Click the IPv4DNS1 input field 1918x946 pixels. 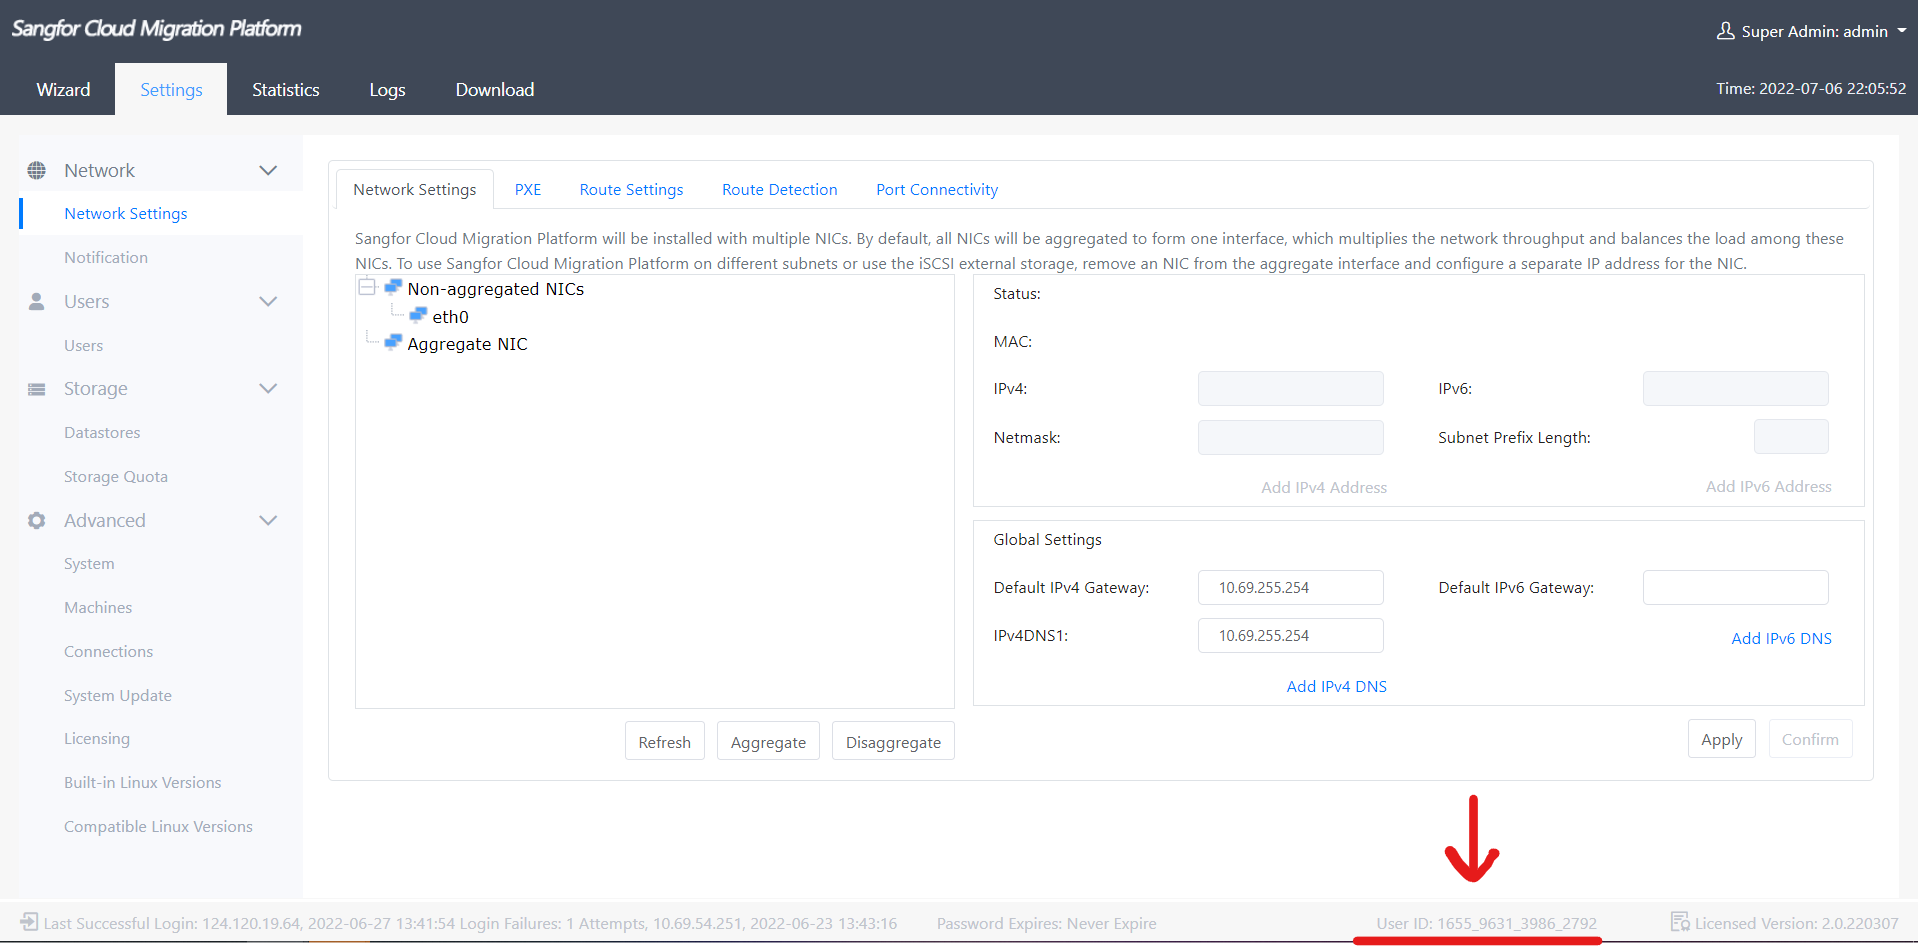(x=1291, y=635)
